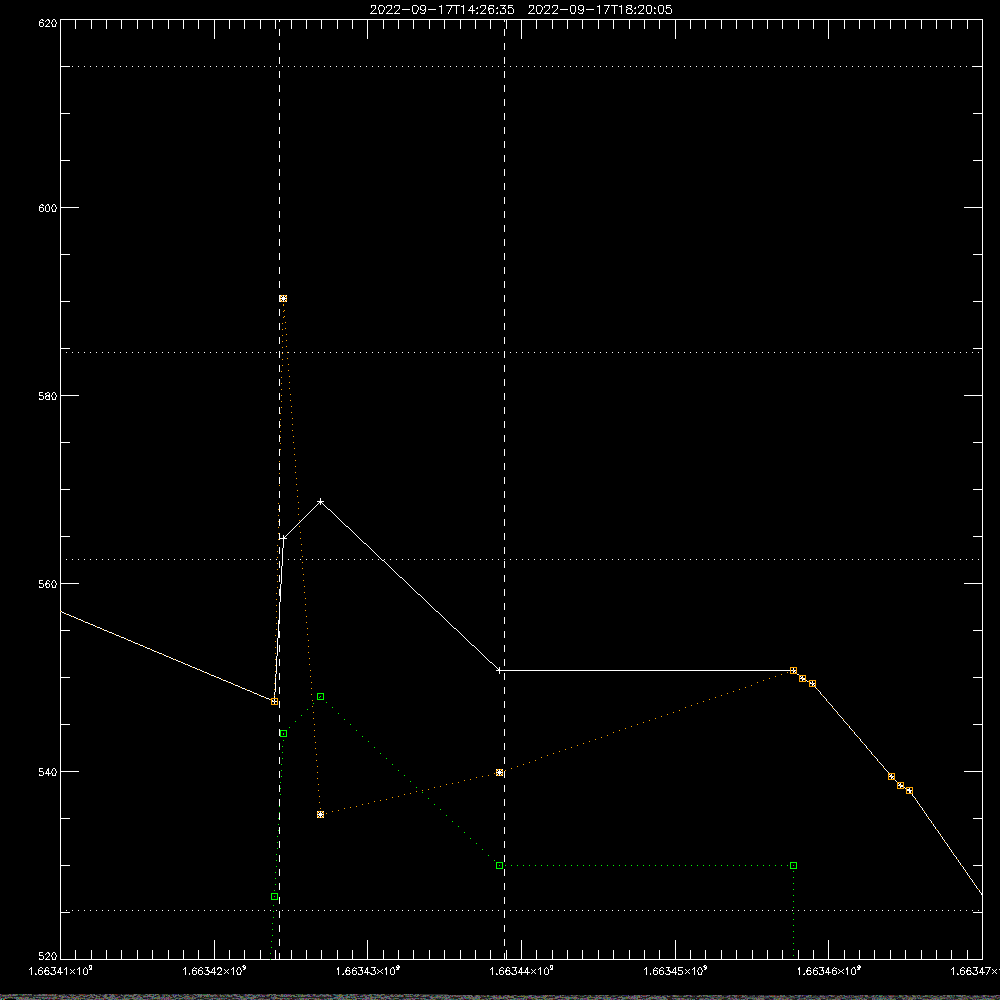Select the orange square where white line drops to 547

point(274,702)
